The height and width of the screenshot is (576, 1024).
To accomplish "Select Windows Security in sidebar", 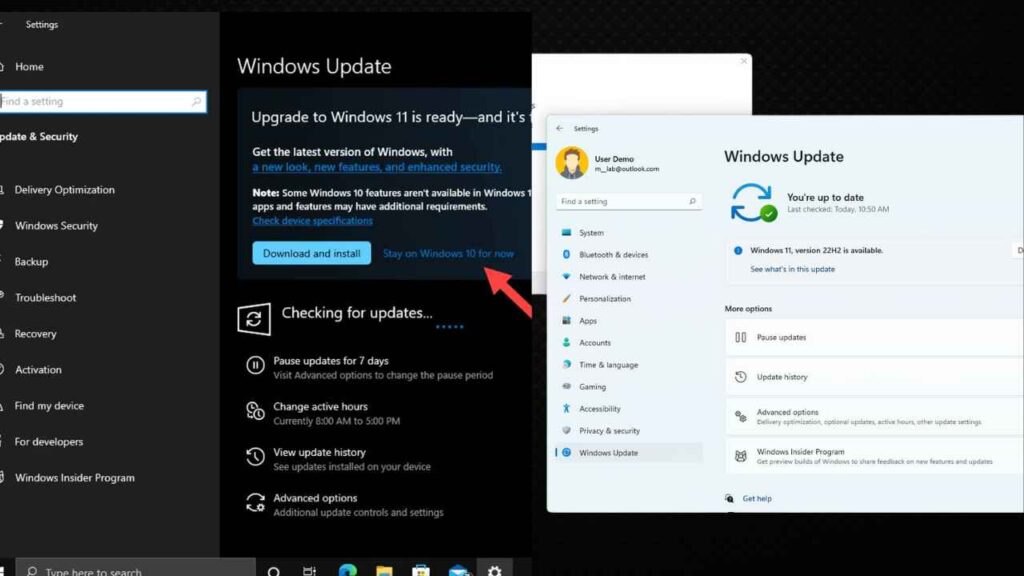I will coord(56,225).
